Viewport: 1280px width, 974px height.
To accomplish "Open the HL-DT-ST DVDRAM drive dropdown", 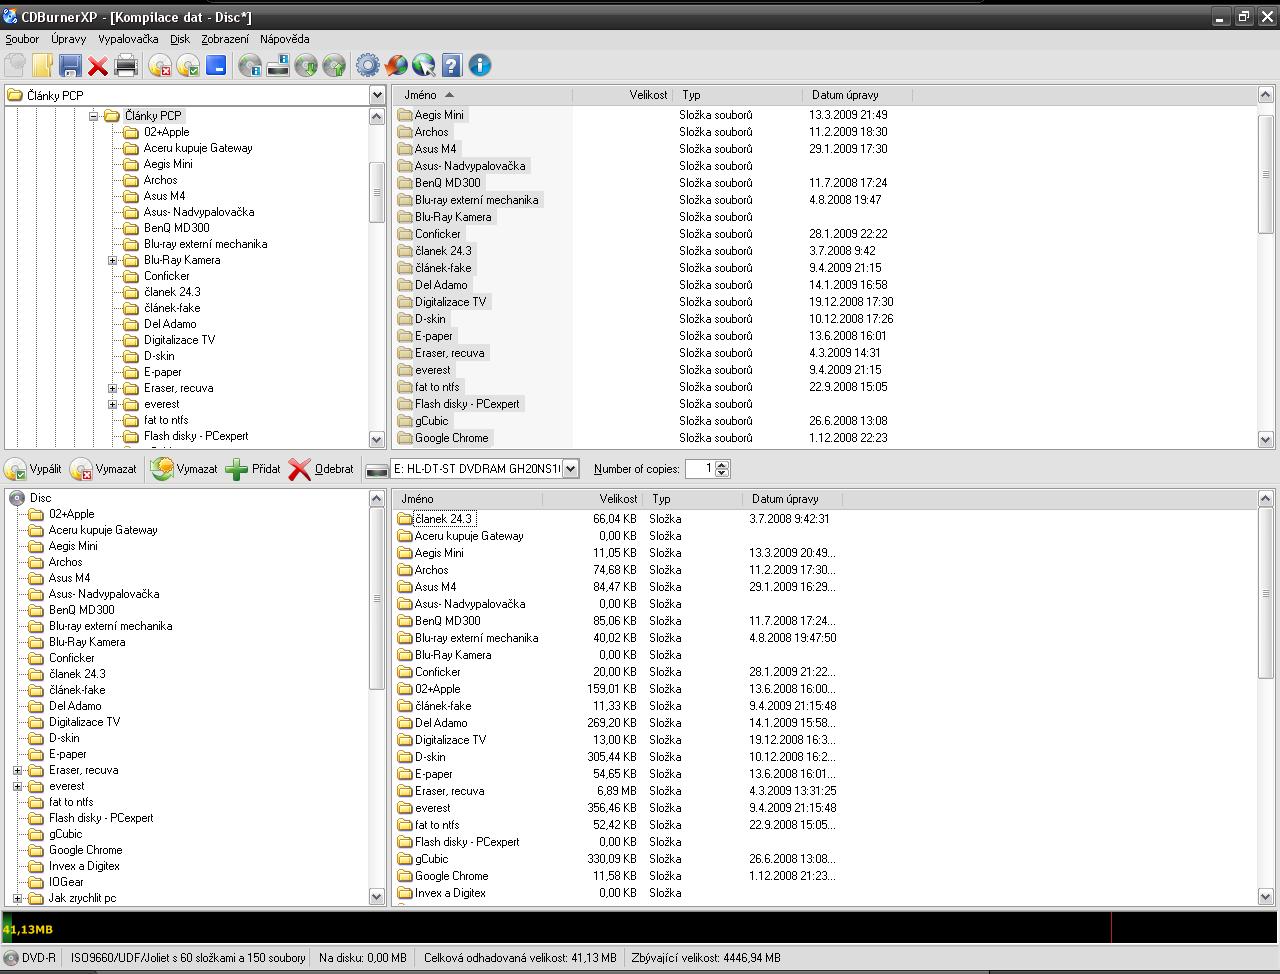I will (x=570, y=469).
